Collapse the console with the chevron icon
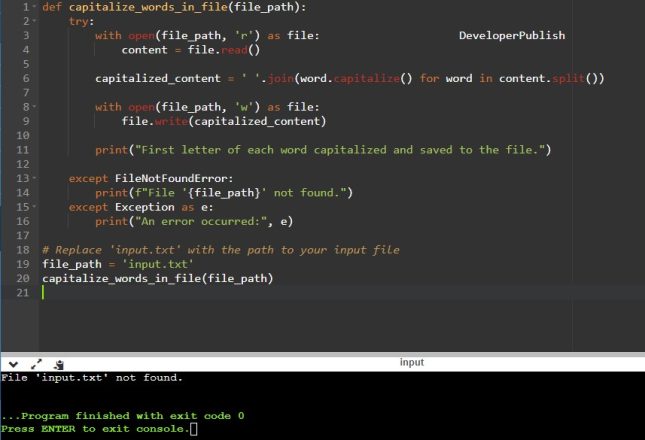Image resolution: width=645 pixels, height=440 pixels. (x=13, y=364)
